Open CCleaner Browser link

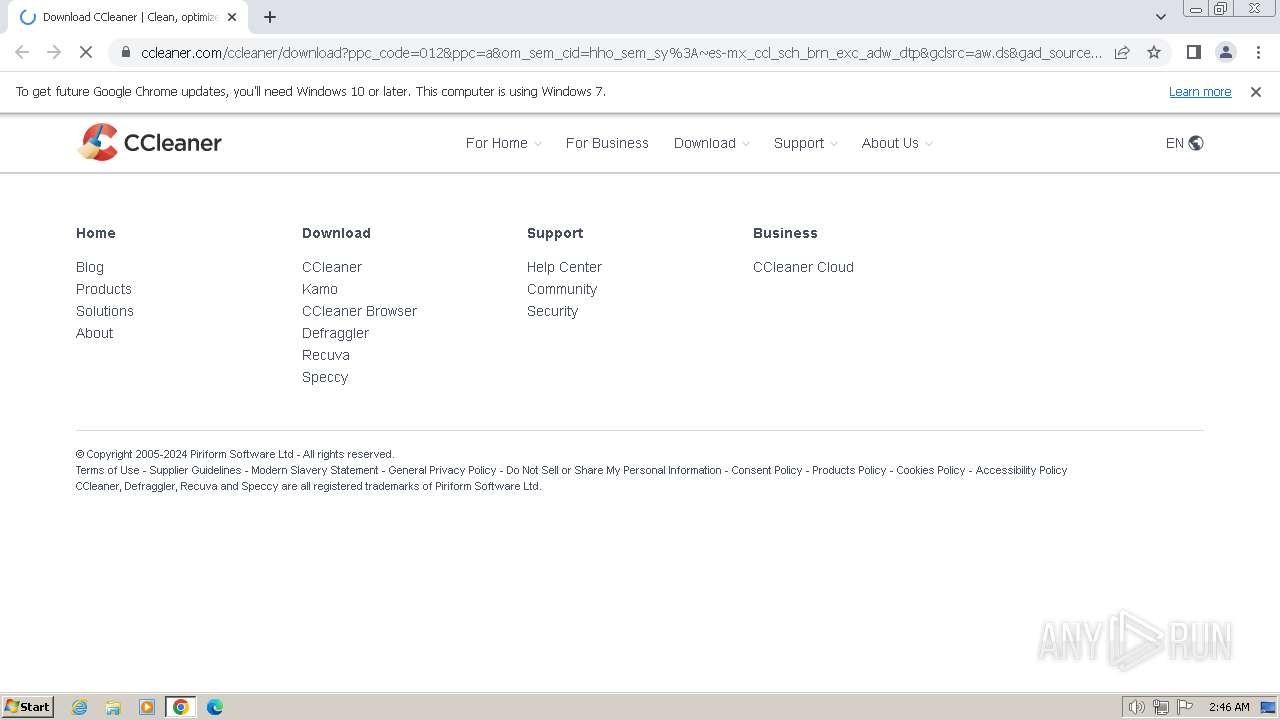(x=360, y=311)
